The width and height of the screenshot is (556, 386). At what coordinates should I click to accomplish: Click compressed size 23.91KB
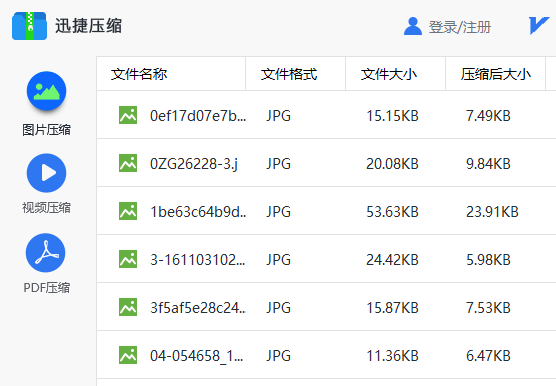coord(492,212)
